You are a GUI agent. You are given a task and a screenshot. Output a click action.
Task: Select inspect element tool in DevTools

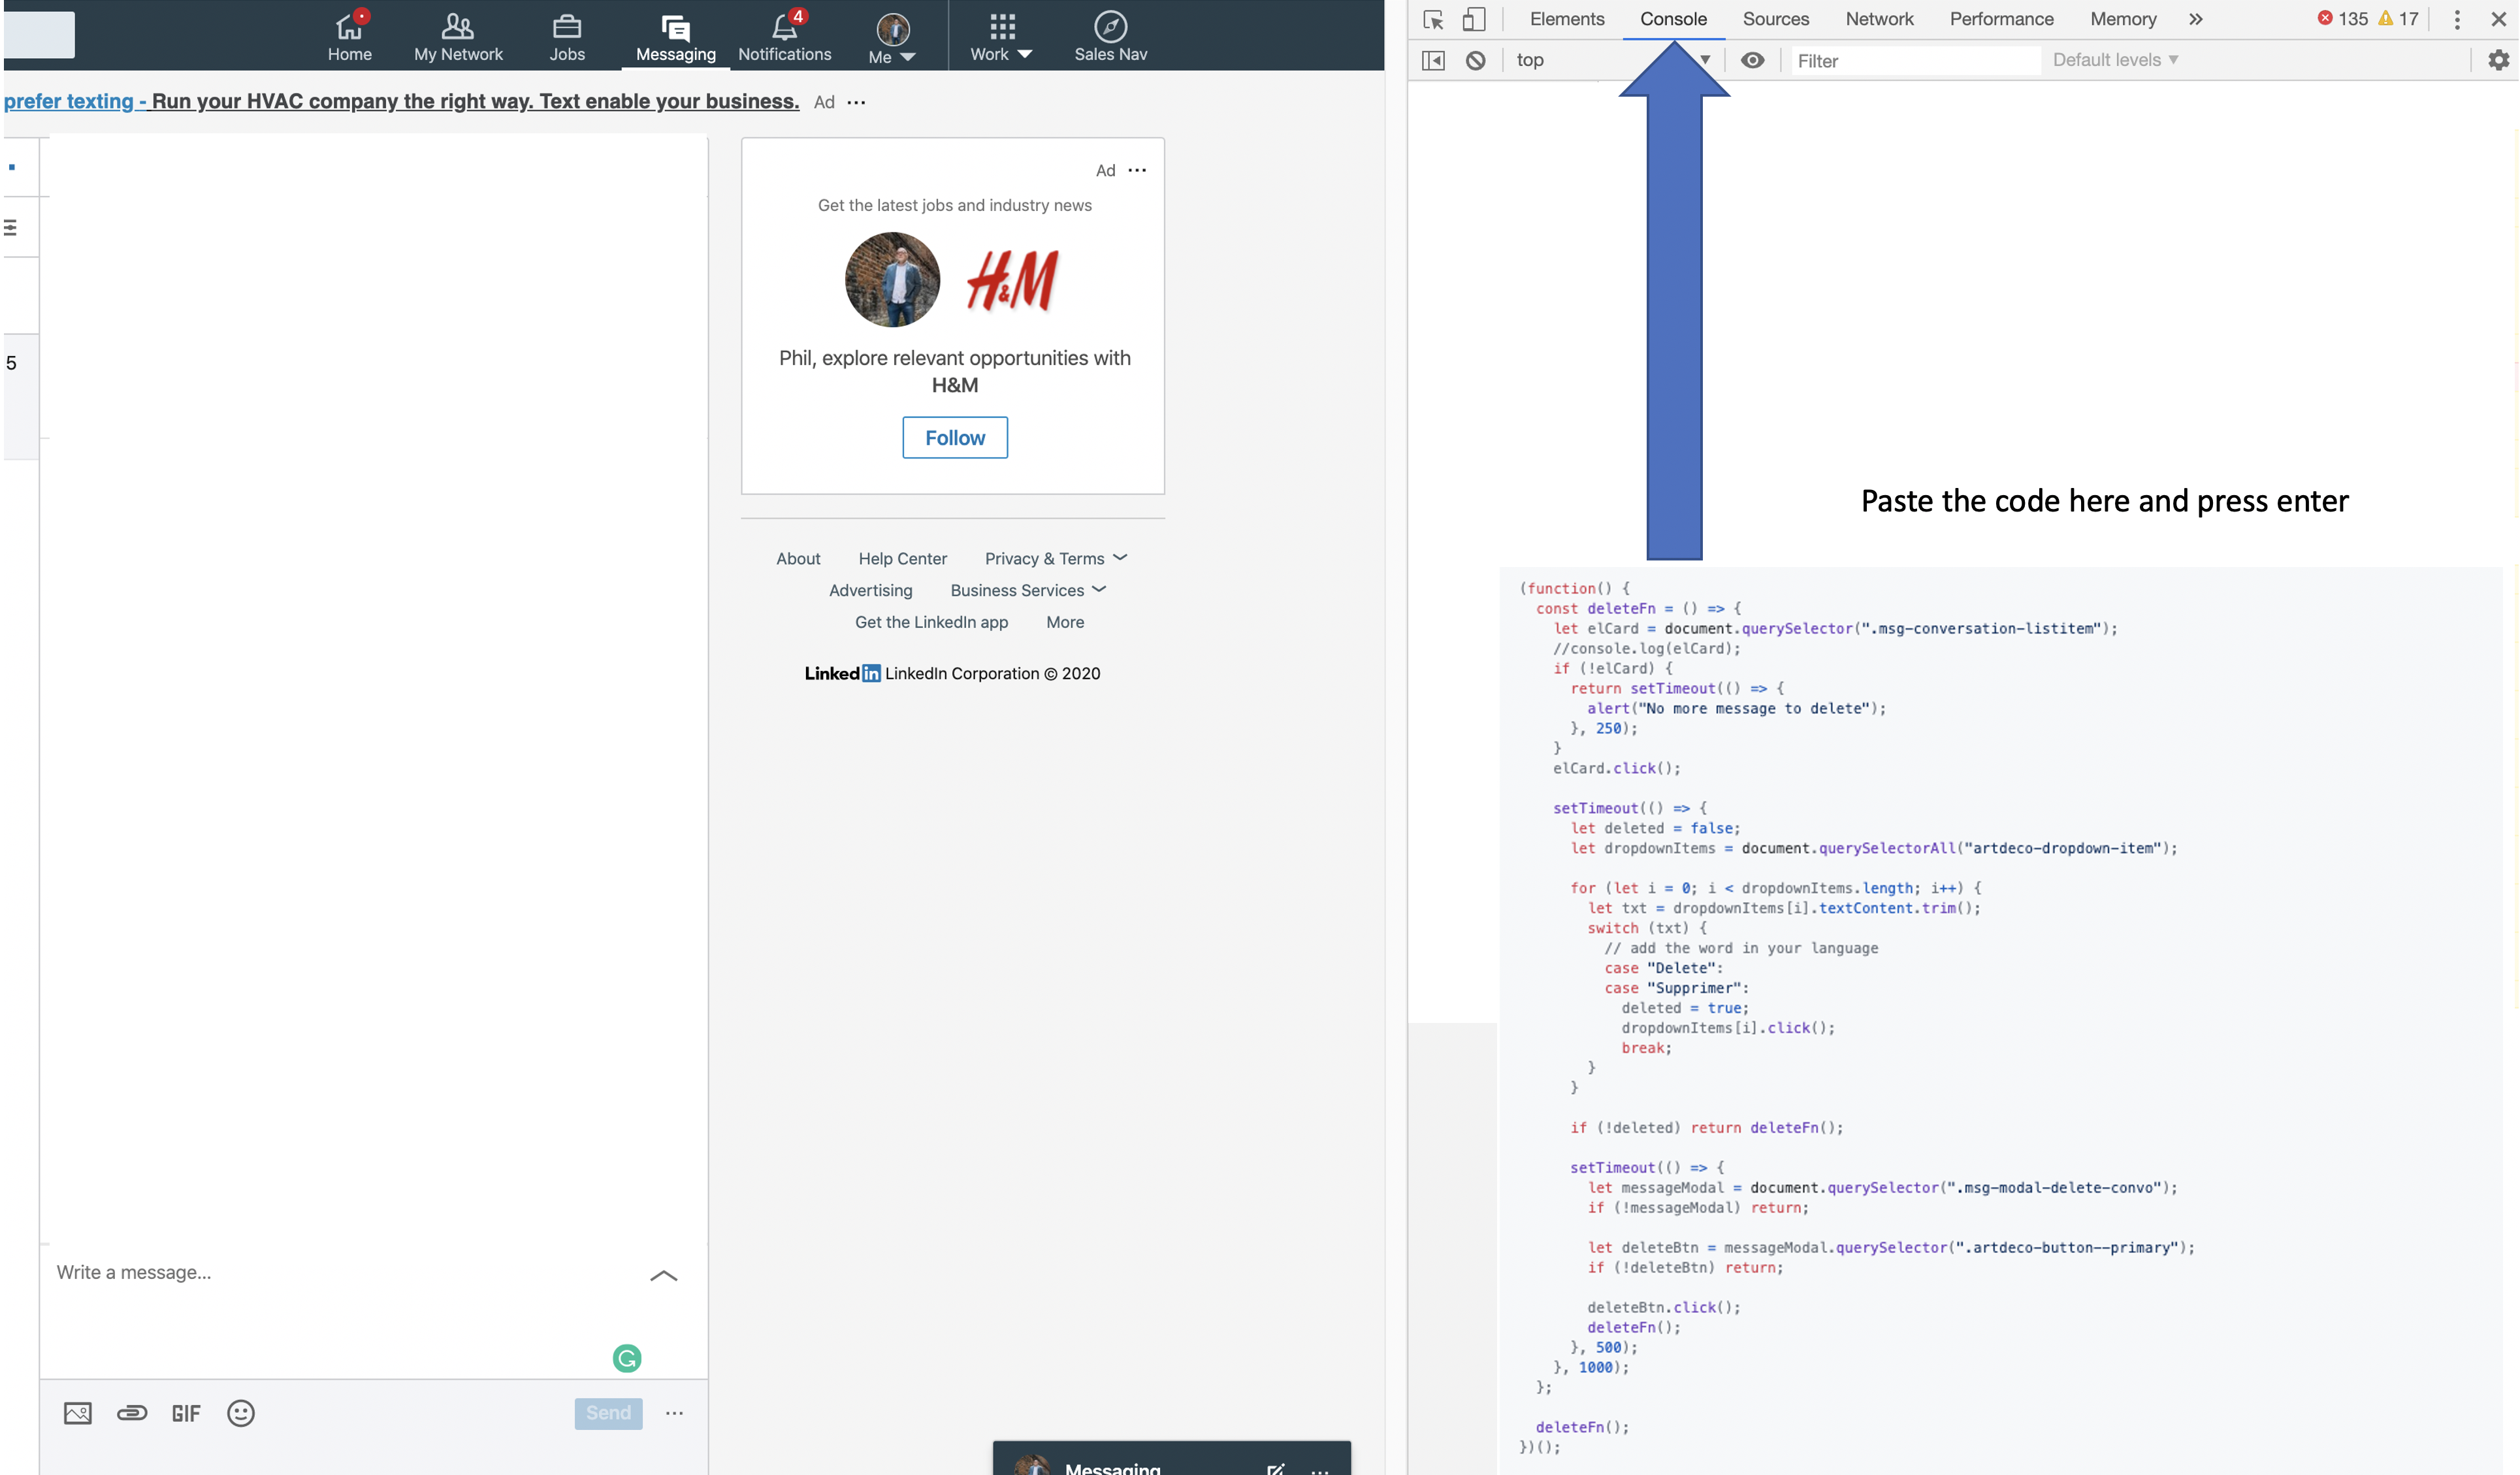point(1433,19)
